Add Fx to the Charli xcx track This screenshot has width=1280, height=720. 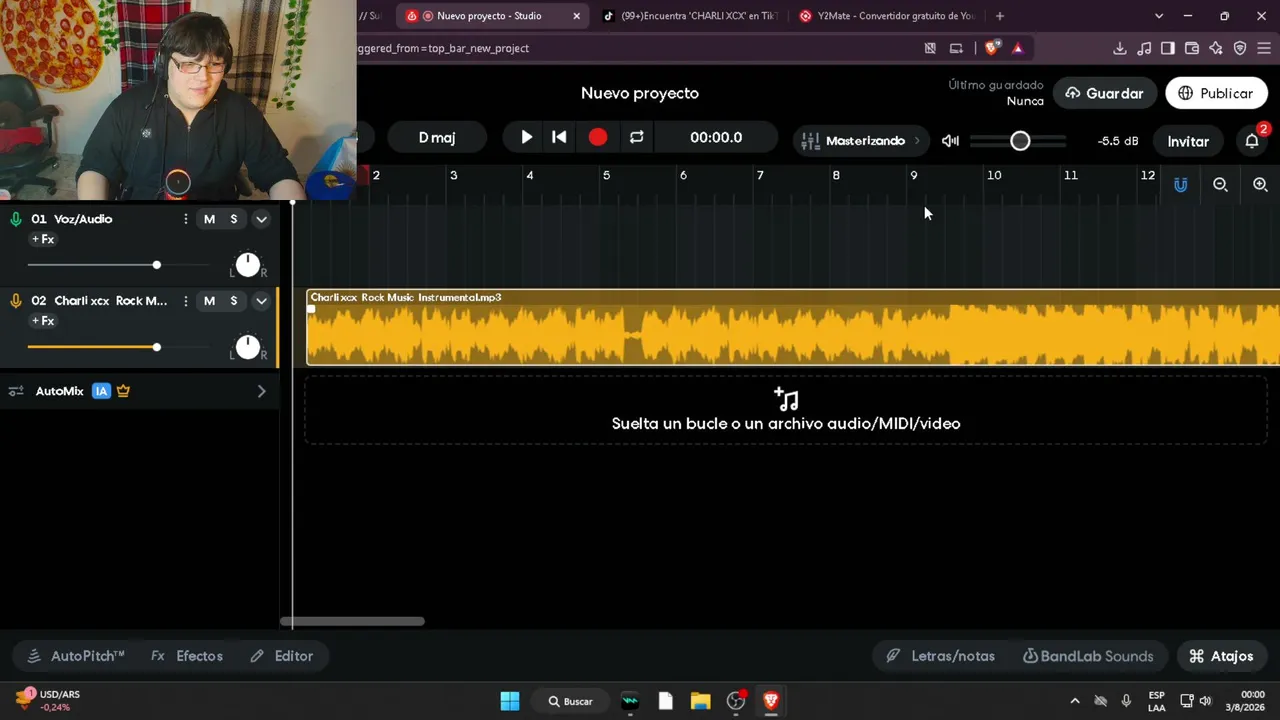pyautogui.click(x=43, y=321)
